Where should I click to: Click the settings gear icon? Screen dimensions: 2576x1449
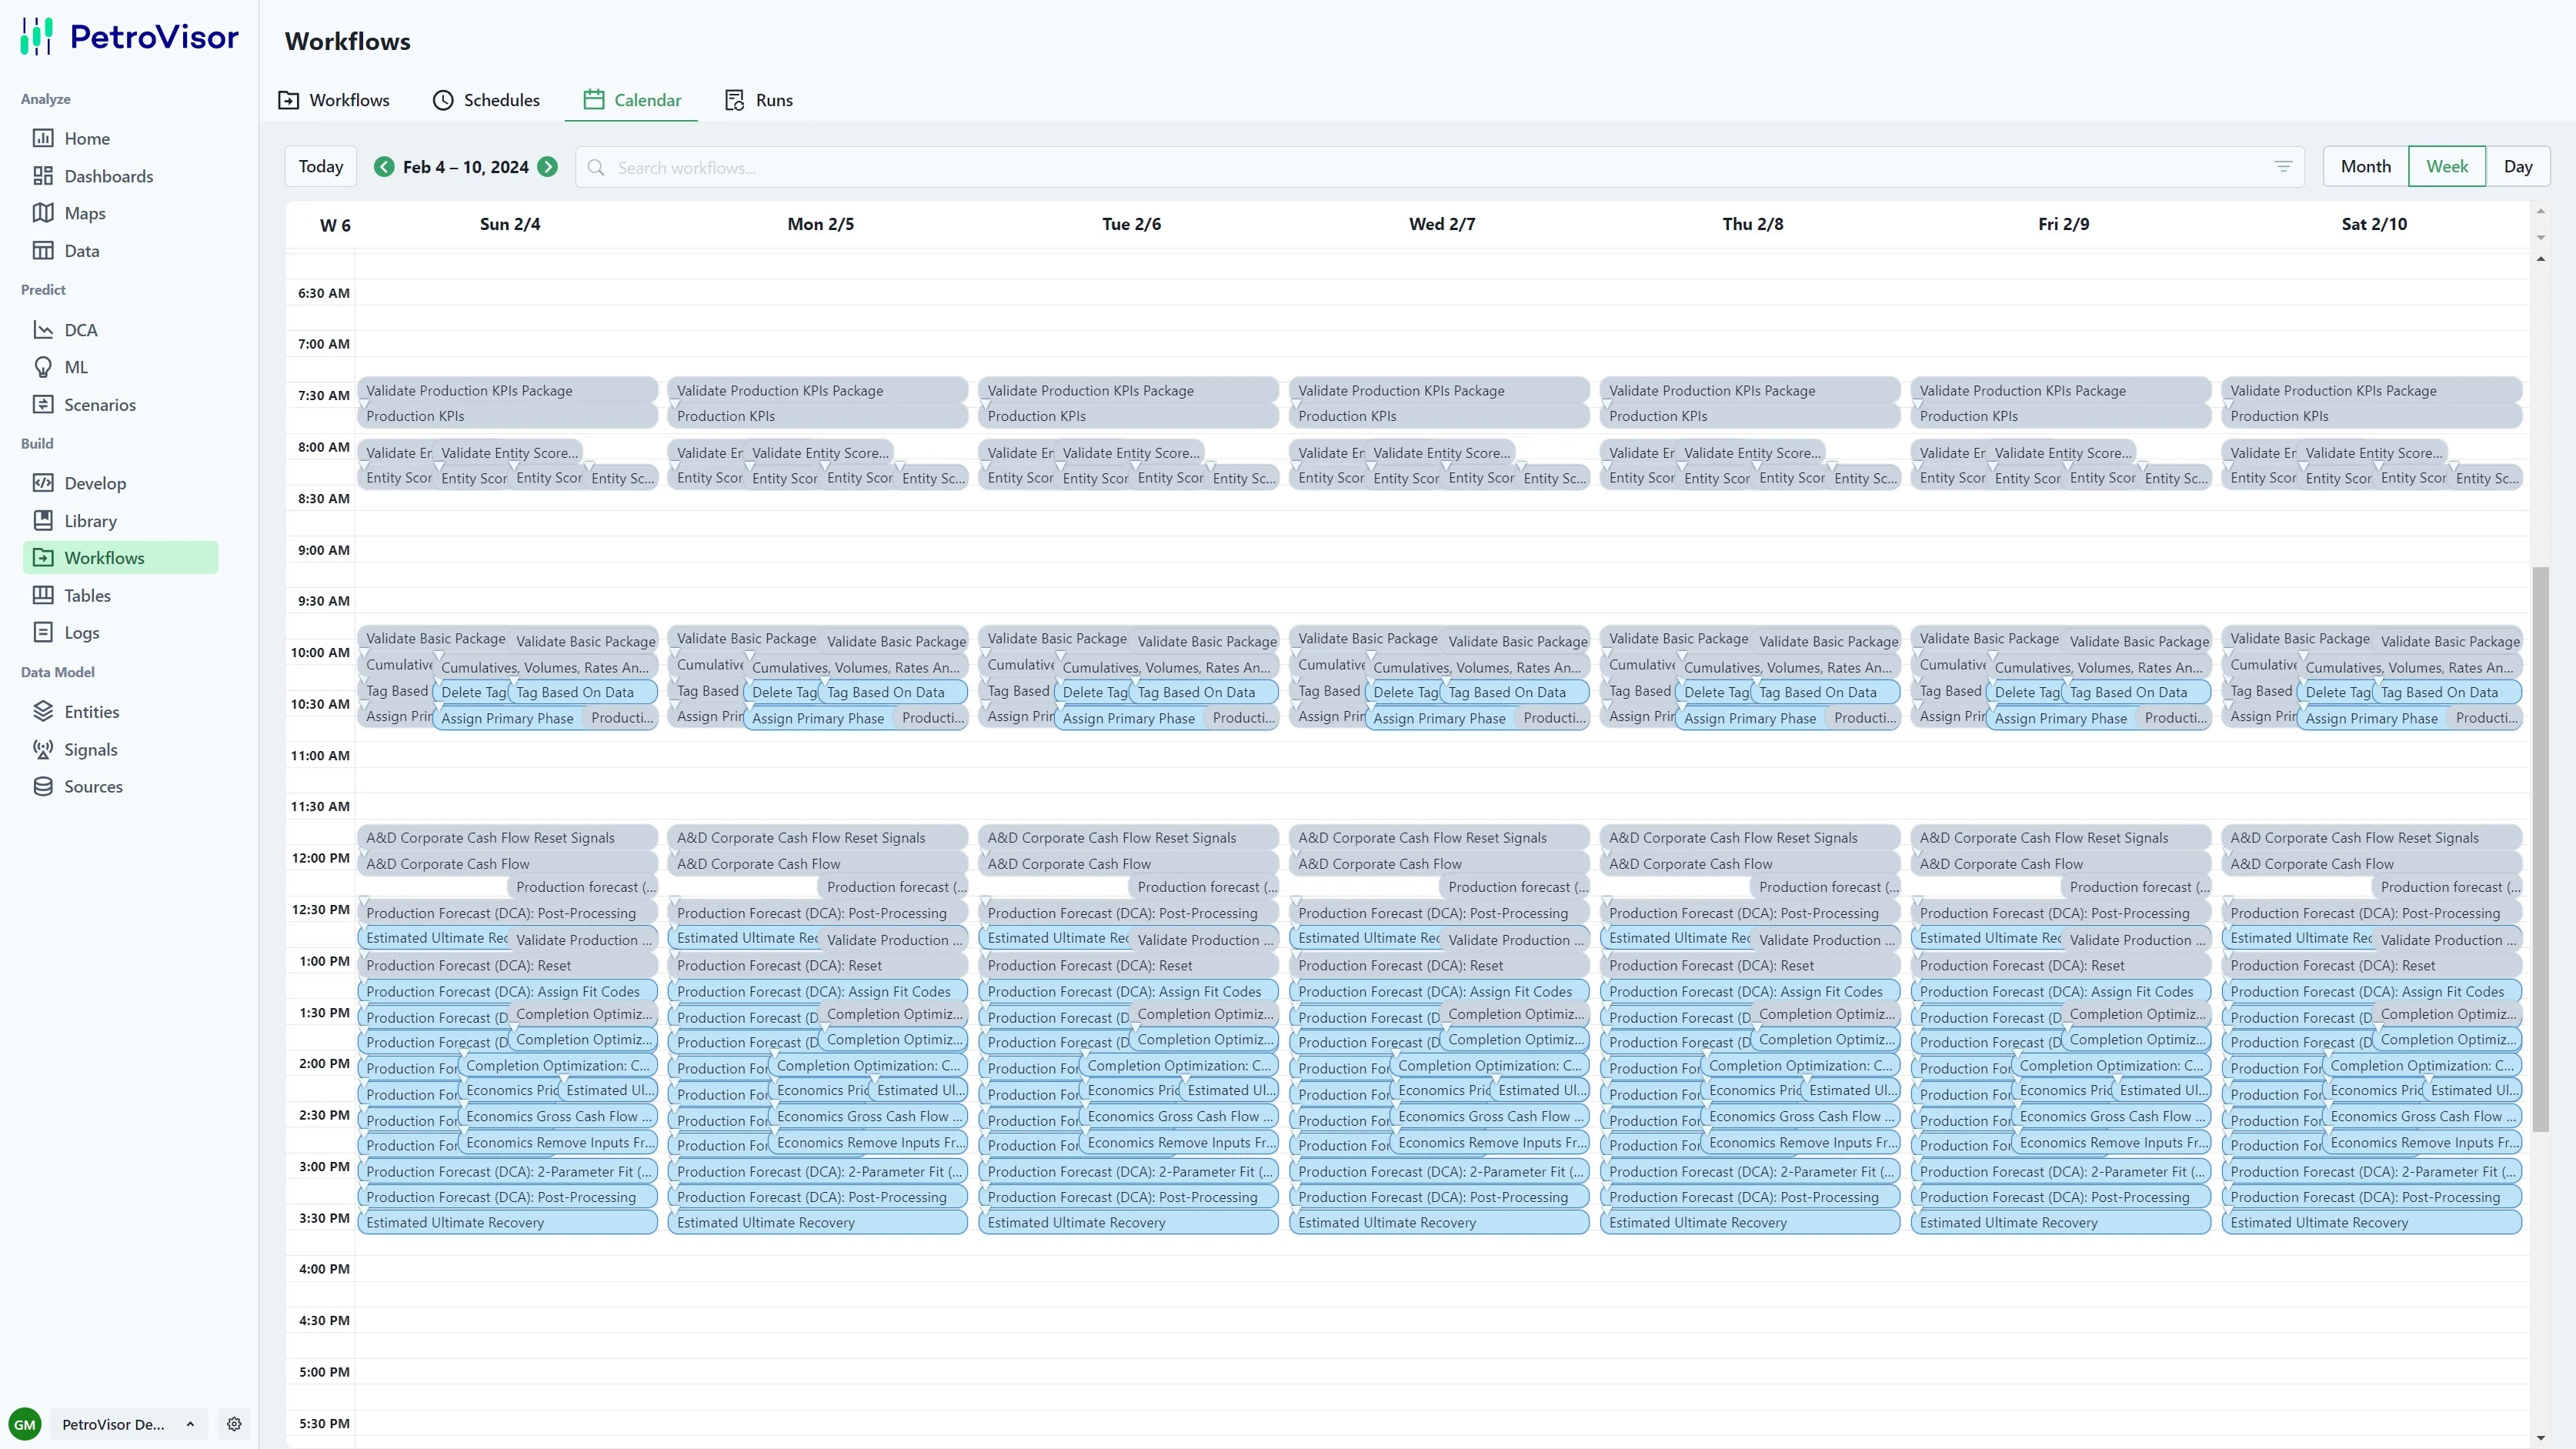(x=234, y=1424)
